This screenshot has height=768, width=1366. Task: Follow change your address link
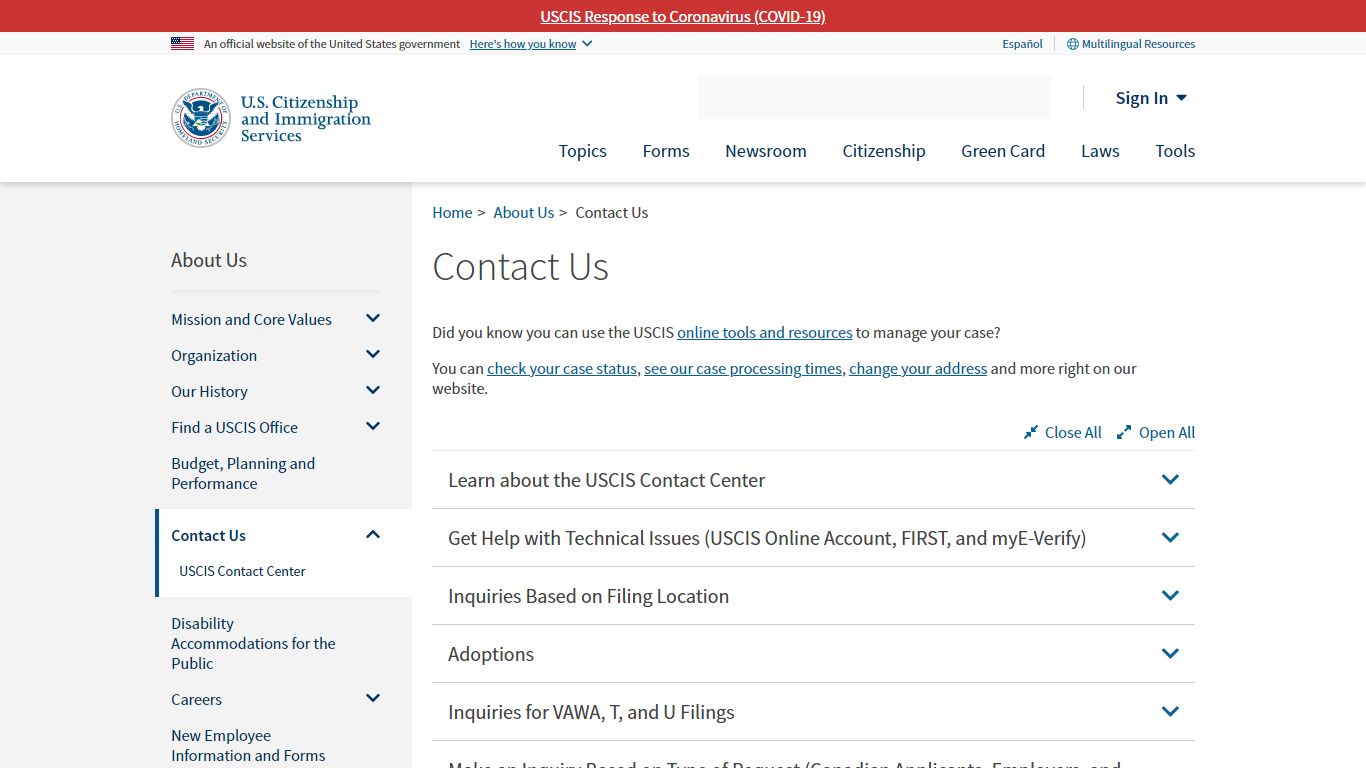pyautogui.click(x=918, y=368)
